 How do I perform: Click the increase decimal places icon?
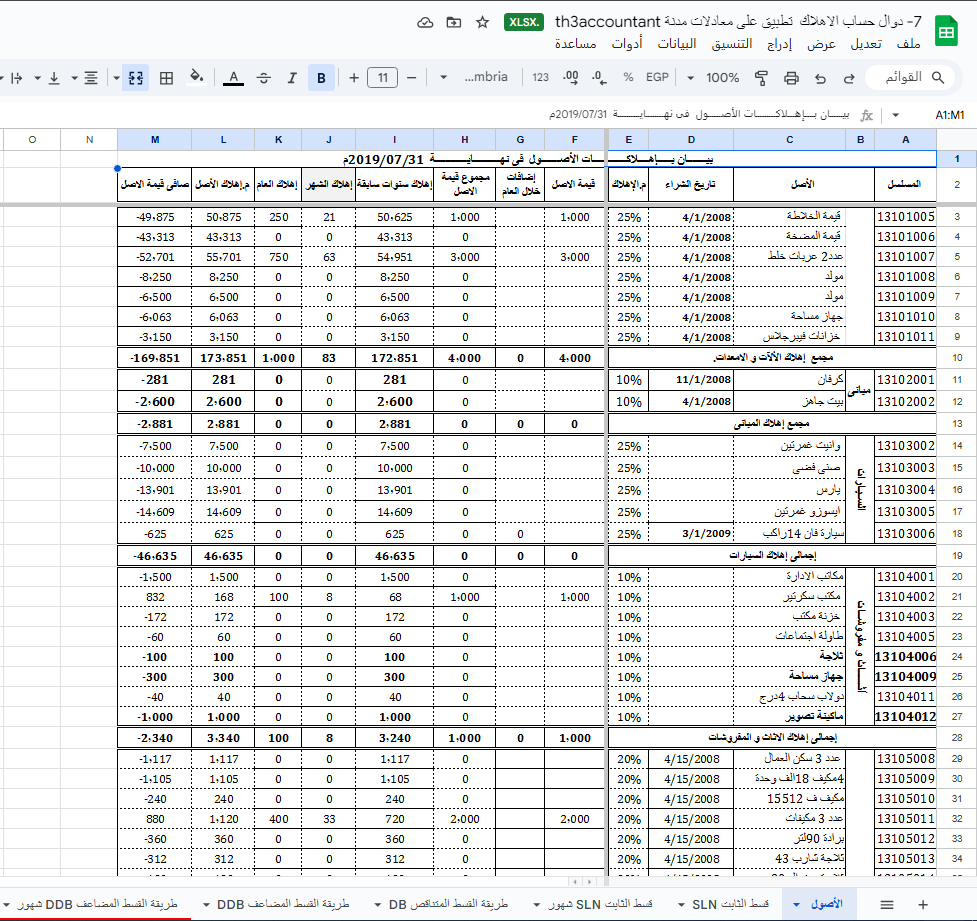tap(570, 77)
